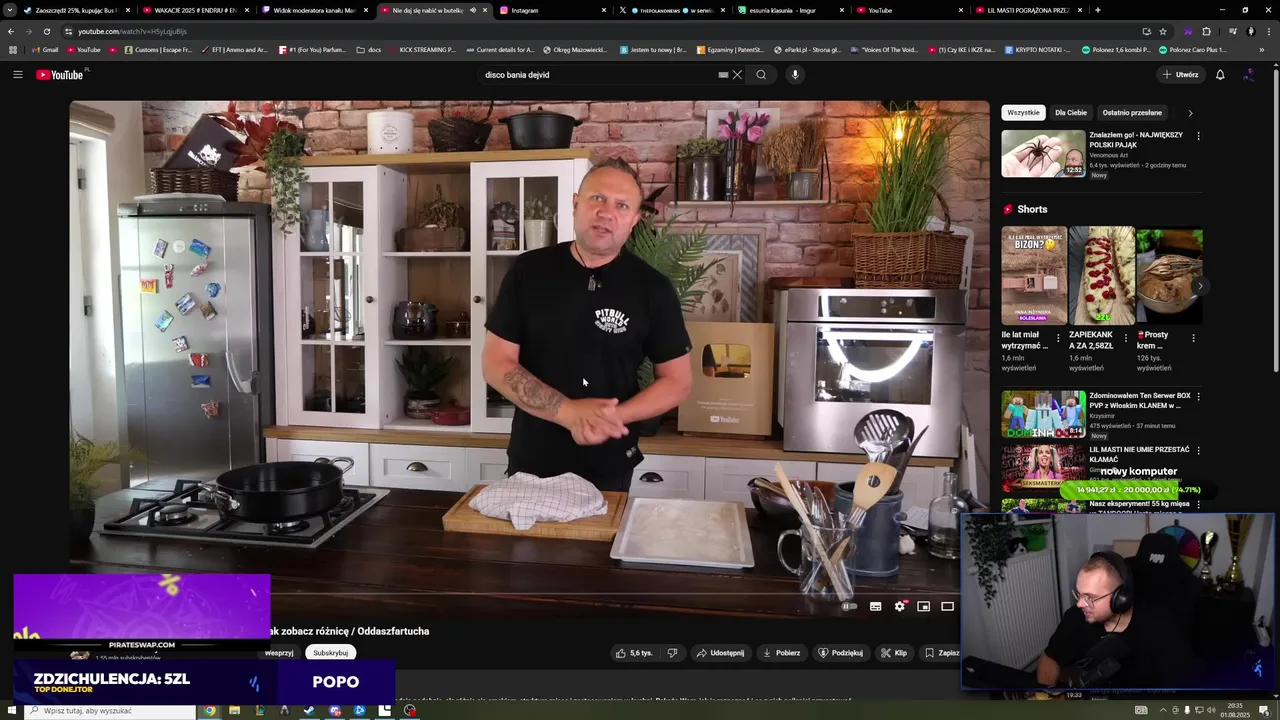This screenshot has width=1280, height=720.
Task: Click the Windows taskbar search box
Action: point(108,710)
